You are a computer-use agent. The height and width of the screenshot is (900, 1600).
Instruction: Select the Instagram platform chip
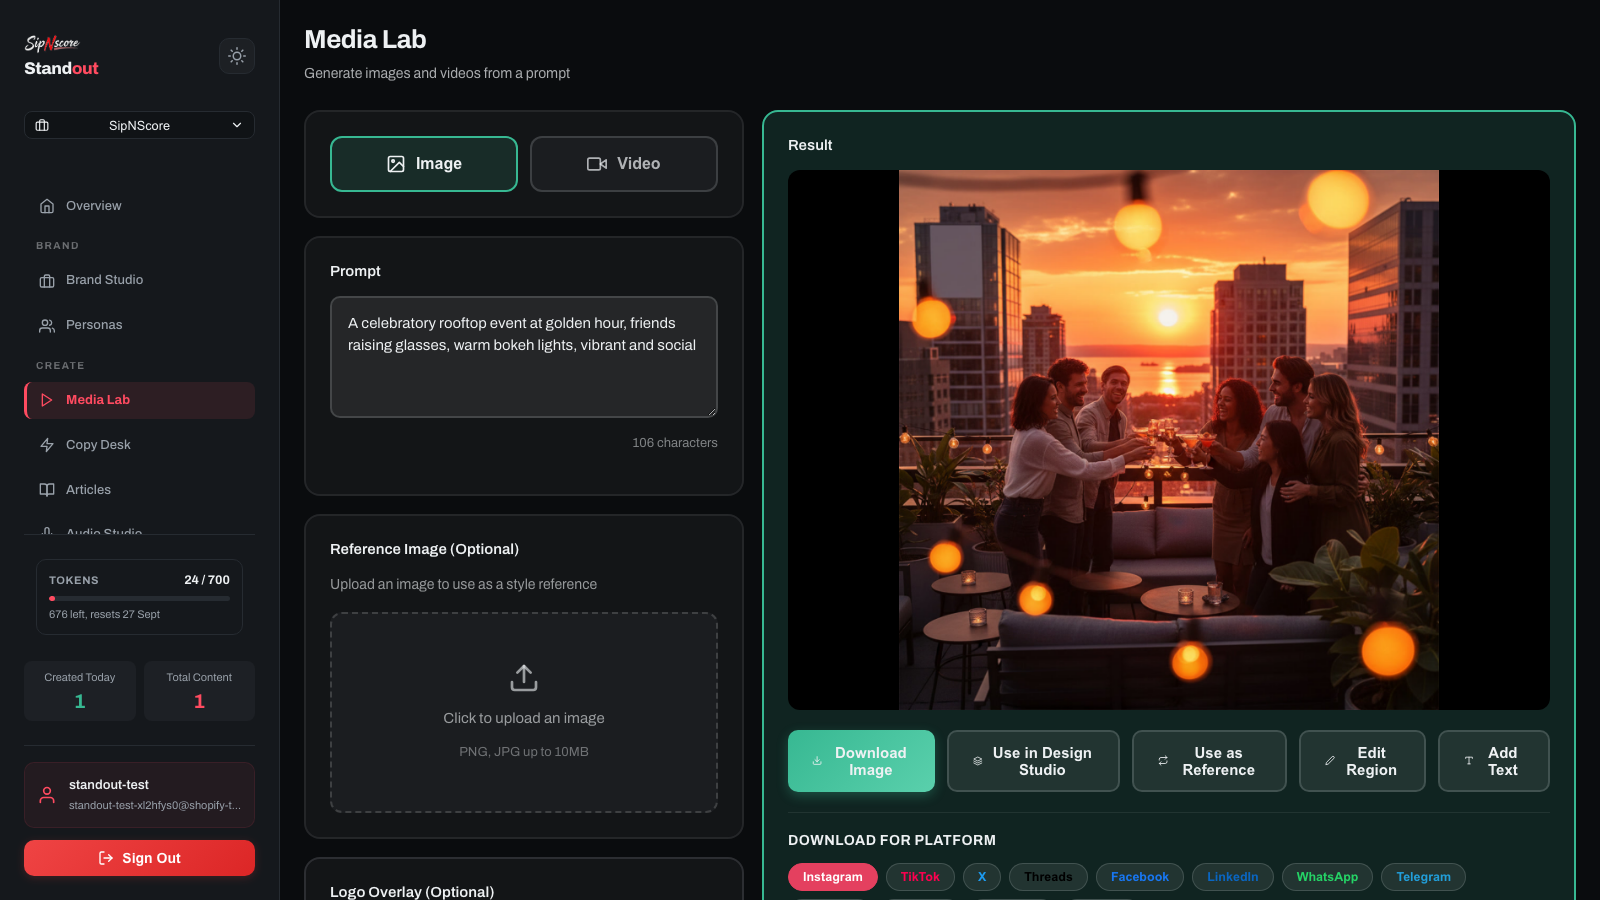click(x=833, y=877)
